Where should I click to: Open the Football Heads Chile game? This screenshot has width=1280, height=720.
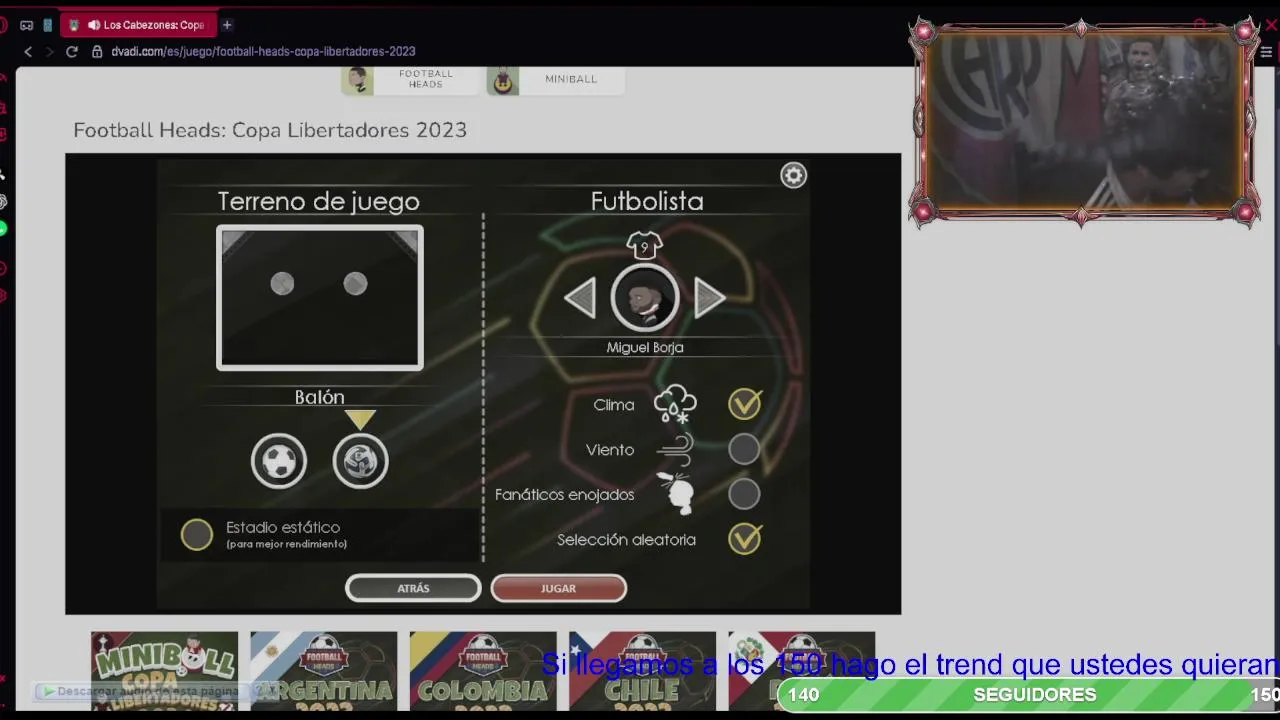[x=642, y=671]
